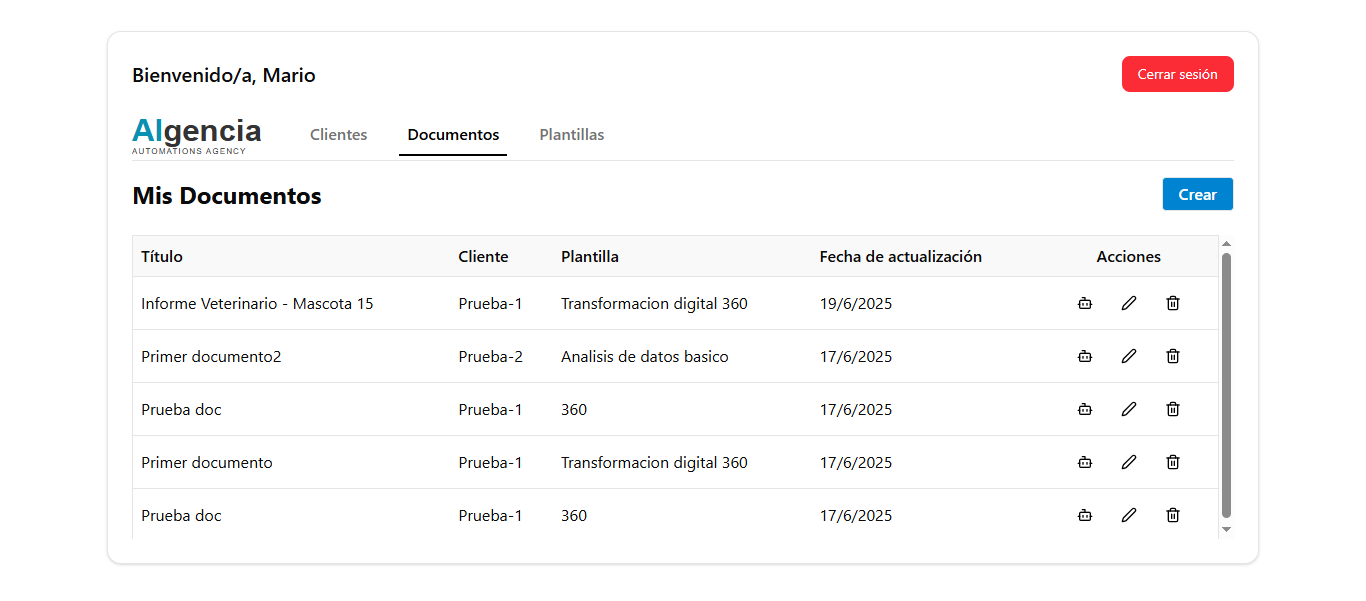The width and height of the screenshot is (1366, 601).
Task: Click the table scrollbar down arrow
Action: (x=1226, y=529)
